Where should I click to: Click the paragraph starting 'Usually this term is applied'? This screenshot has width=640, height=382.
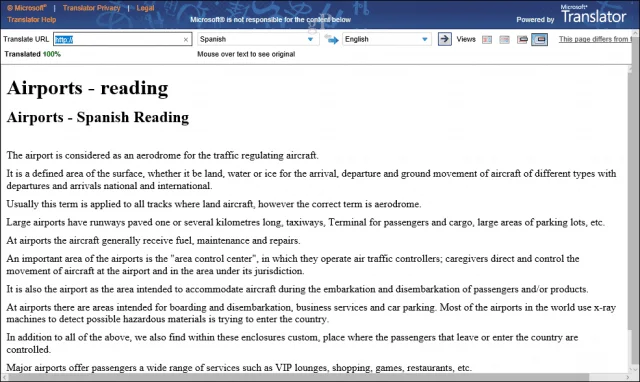point(213,204)
